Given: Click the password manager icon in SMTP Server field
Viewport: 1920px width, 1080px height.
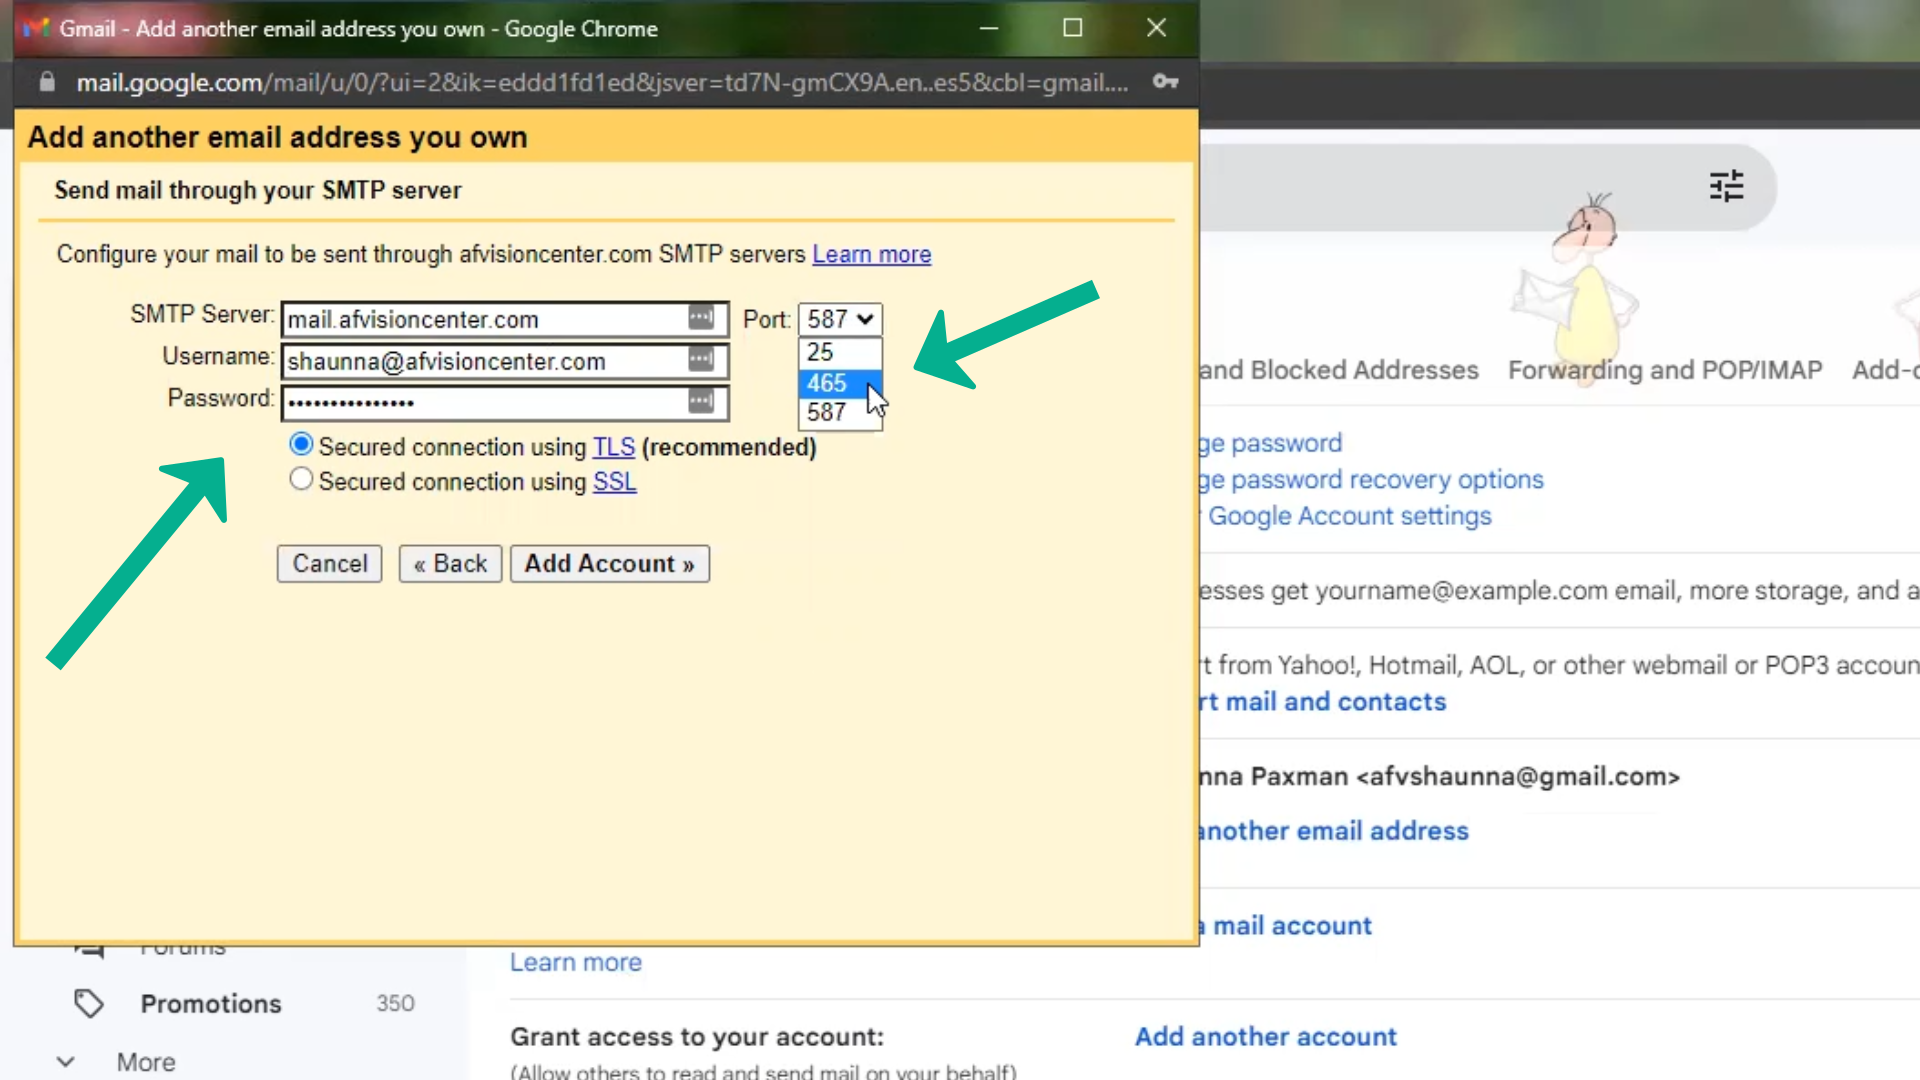Looking at the screenshot, I should 701,318.
